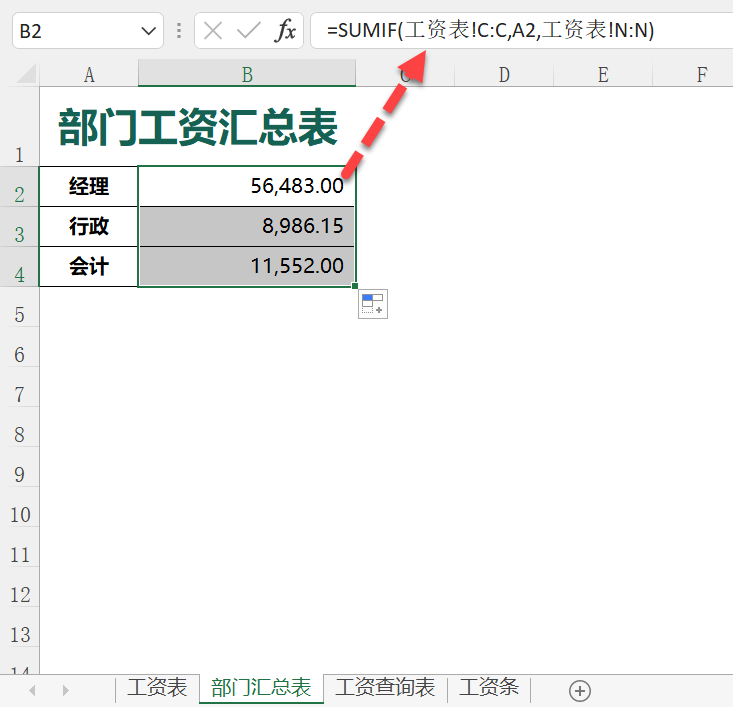Select column D header

tap(503, 73)
